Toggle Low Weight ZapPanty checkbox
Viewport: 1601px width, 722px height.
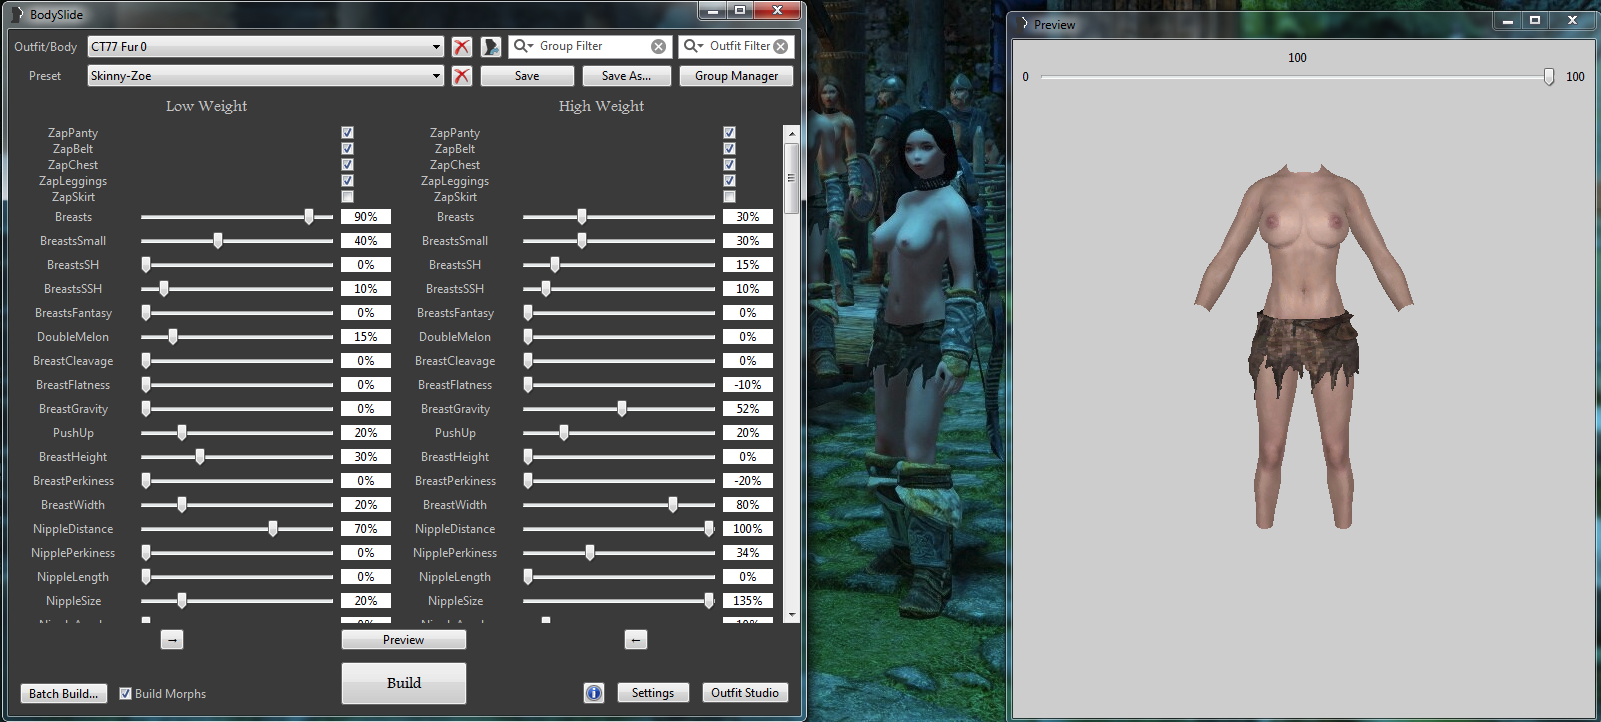click(347, 133)
